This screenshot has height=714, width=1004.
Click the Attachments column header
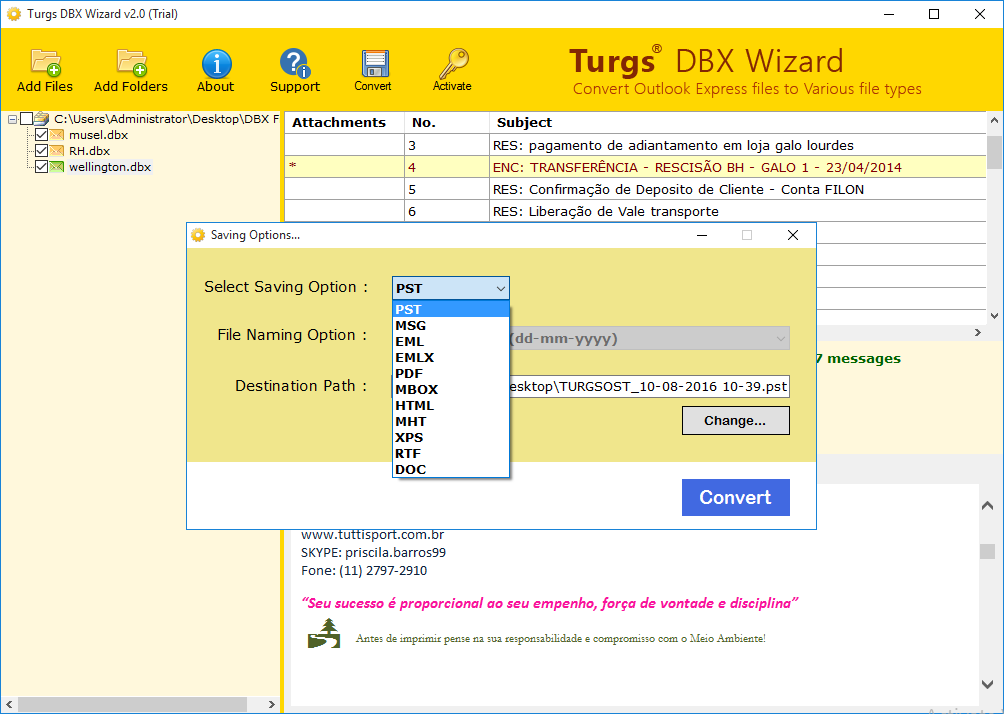[x=344, y=122]
